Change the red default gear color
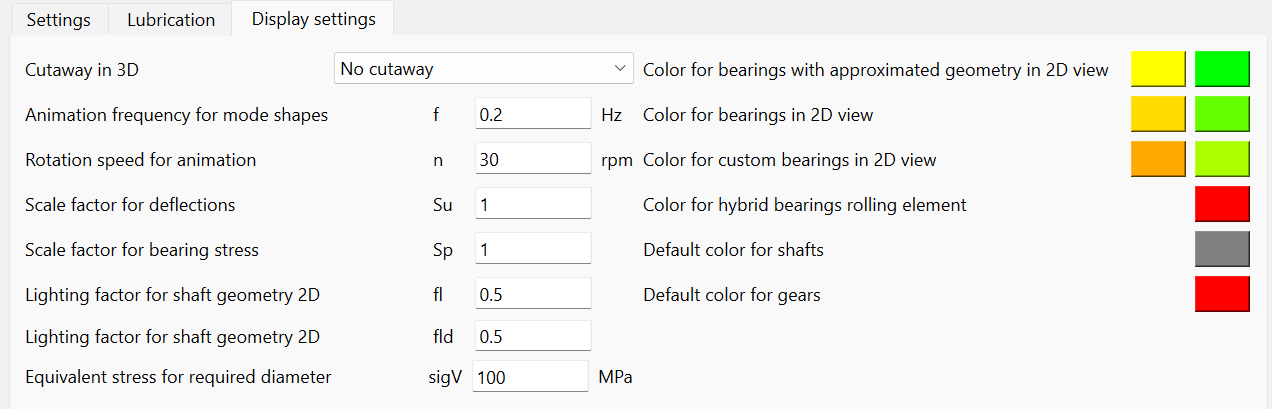This screenshot has height=409, width=1272. point(1222,294)
